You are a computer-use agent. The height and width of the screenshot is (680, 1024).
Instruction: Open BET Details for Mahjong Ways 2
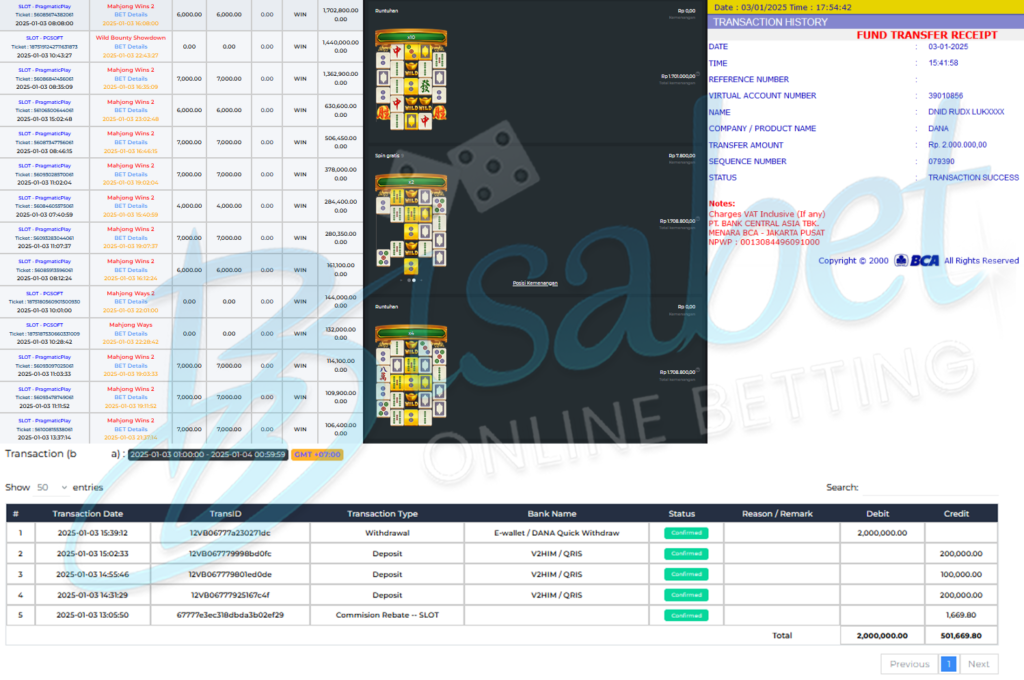point(131,302)
